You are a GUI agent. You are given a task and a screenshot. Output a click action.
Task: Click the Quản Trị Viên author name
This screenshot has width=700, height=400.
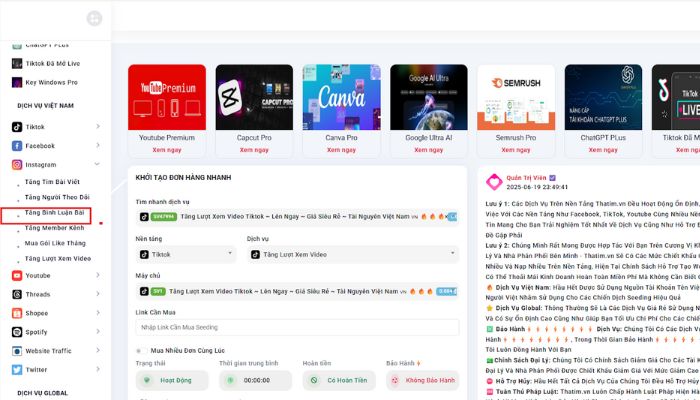click(x=526, y=178)
